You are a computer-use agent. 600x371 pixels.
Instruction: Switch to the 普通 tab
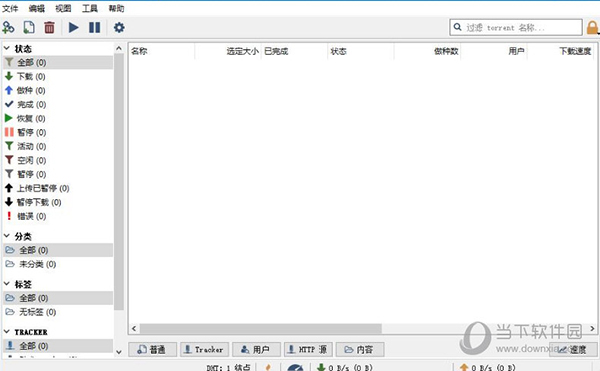(152, 349)
